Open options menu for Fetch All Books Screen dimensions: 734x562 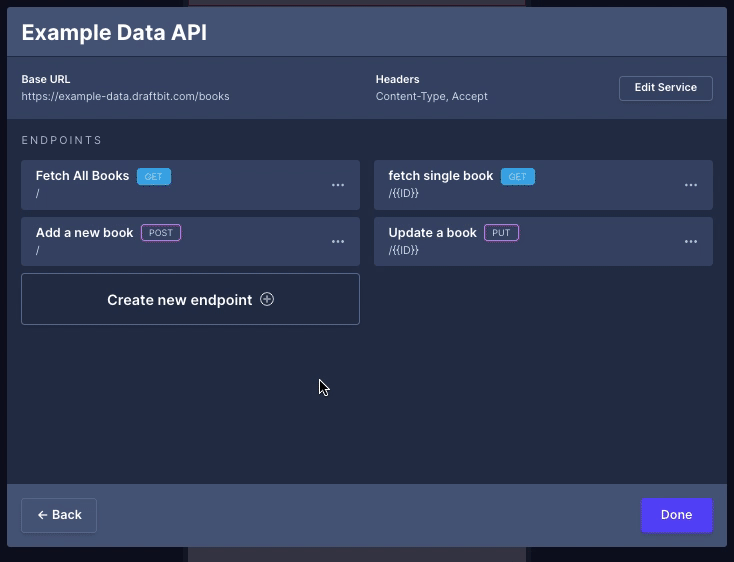(338, 185)
